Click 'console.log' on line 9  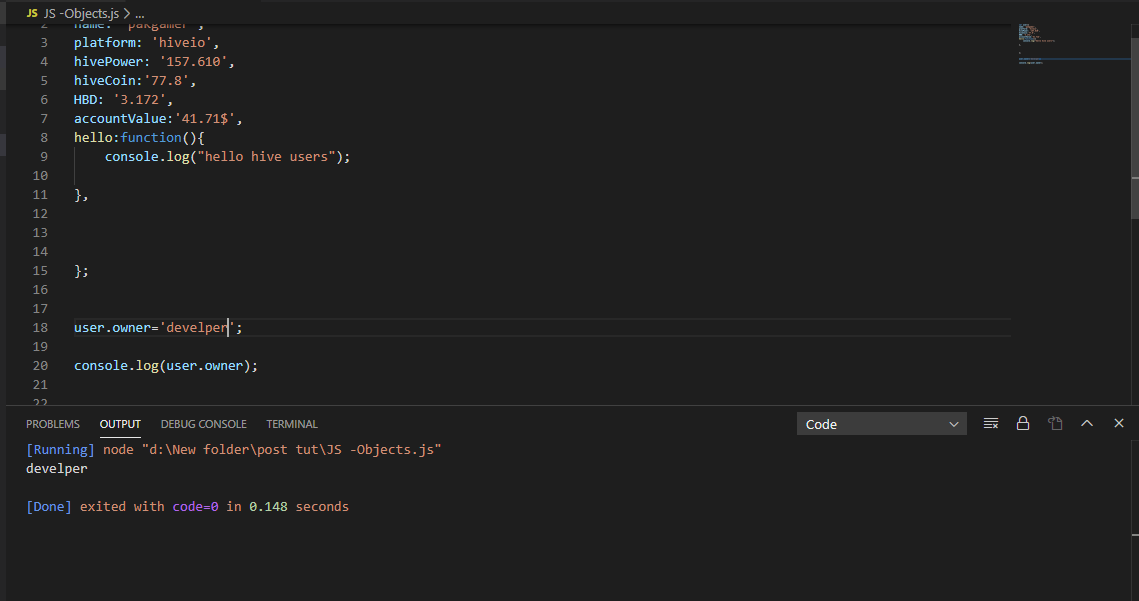point(147,156)
